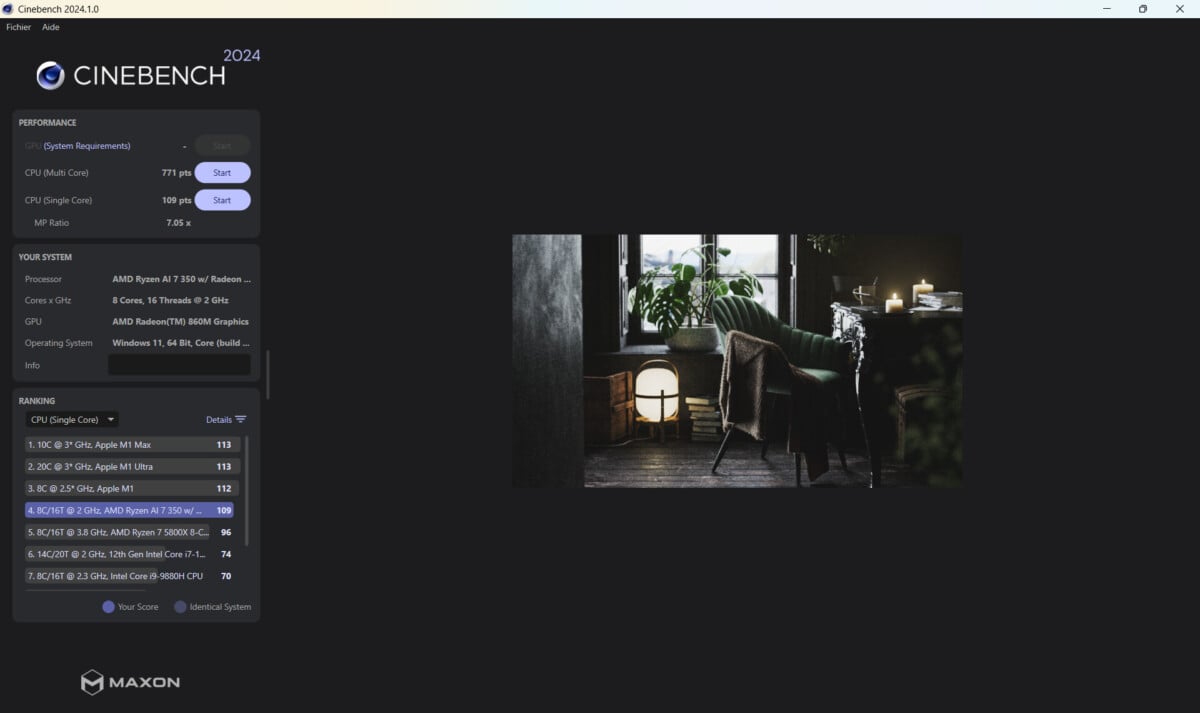The height and width of the screenshot is (713, 1200).
Task: Click the ranking list vertical scrollbar
Action: coord(247,490)
